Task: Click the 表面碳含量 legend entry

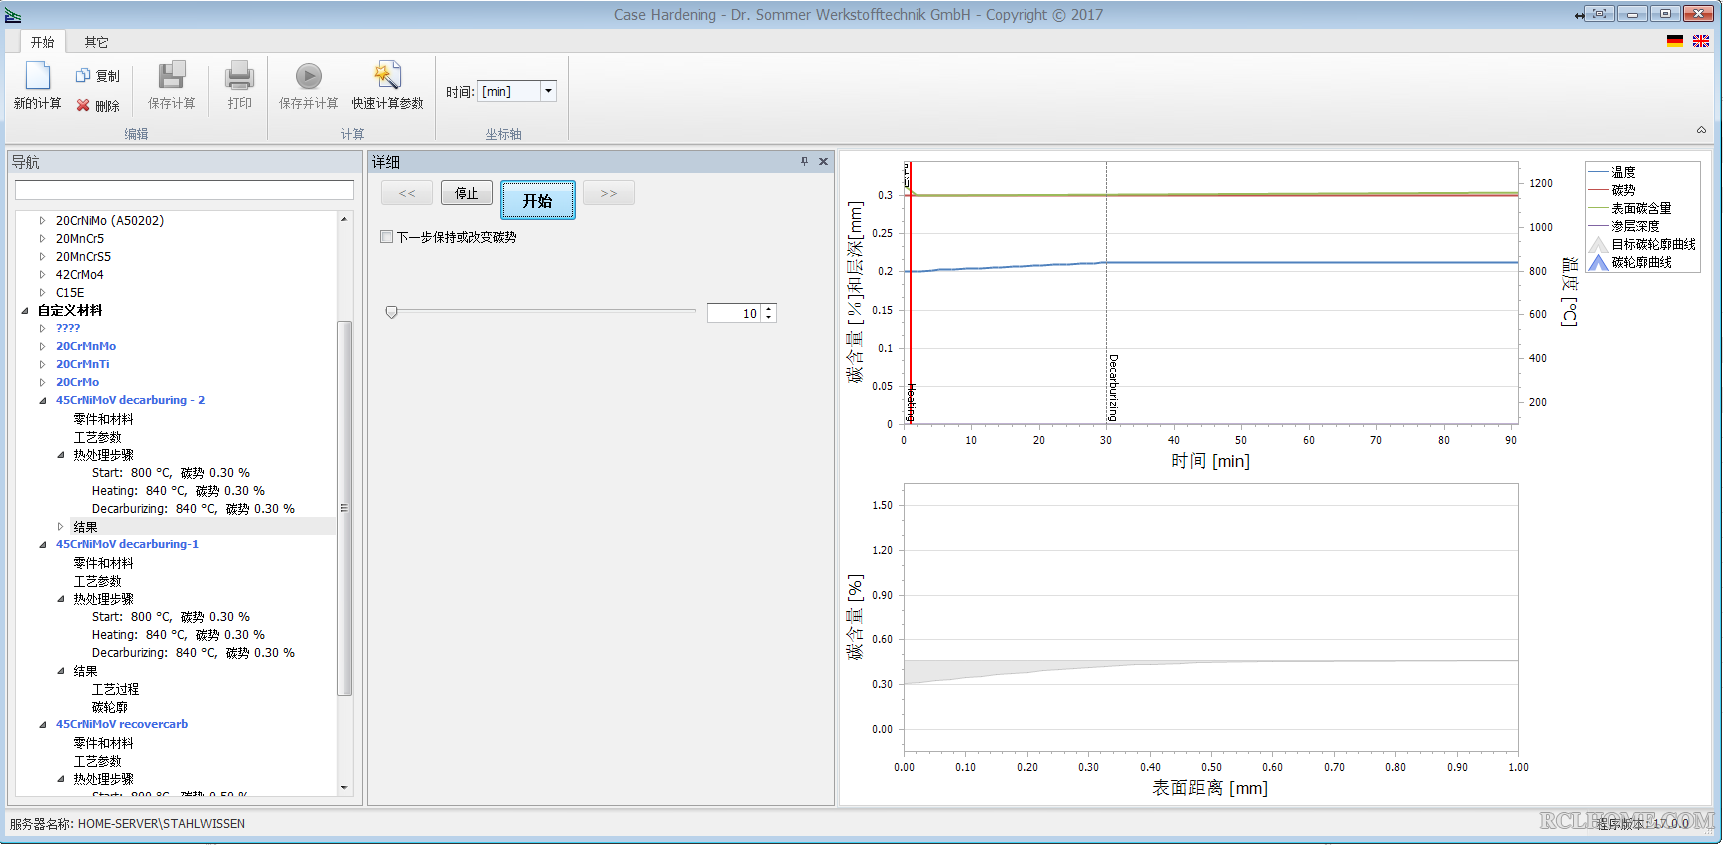Action: [1641, 208]
